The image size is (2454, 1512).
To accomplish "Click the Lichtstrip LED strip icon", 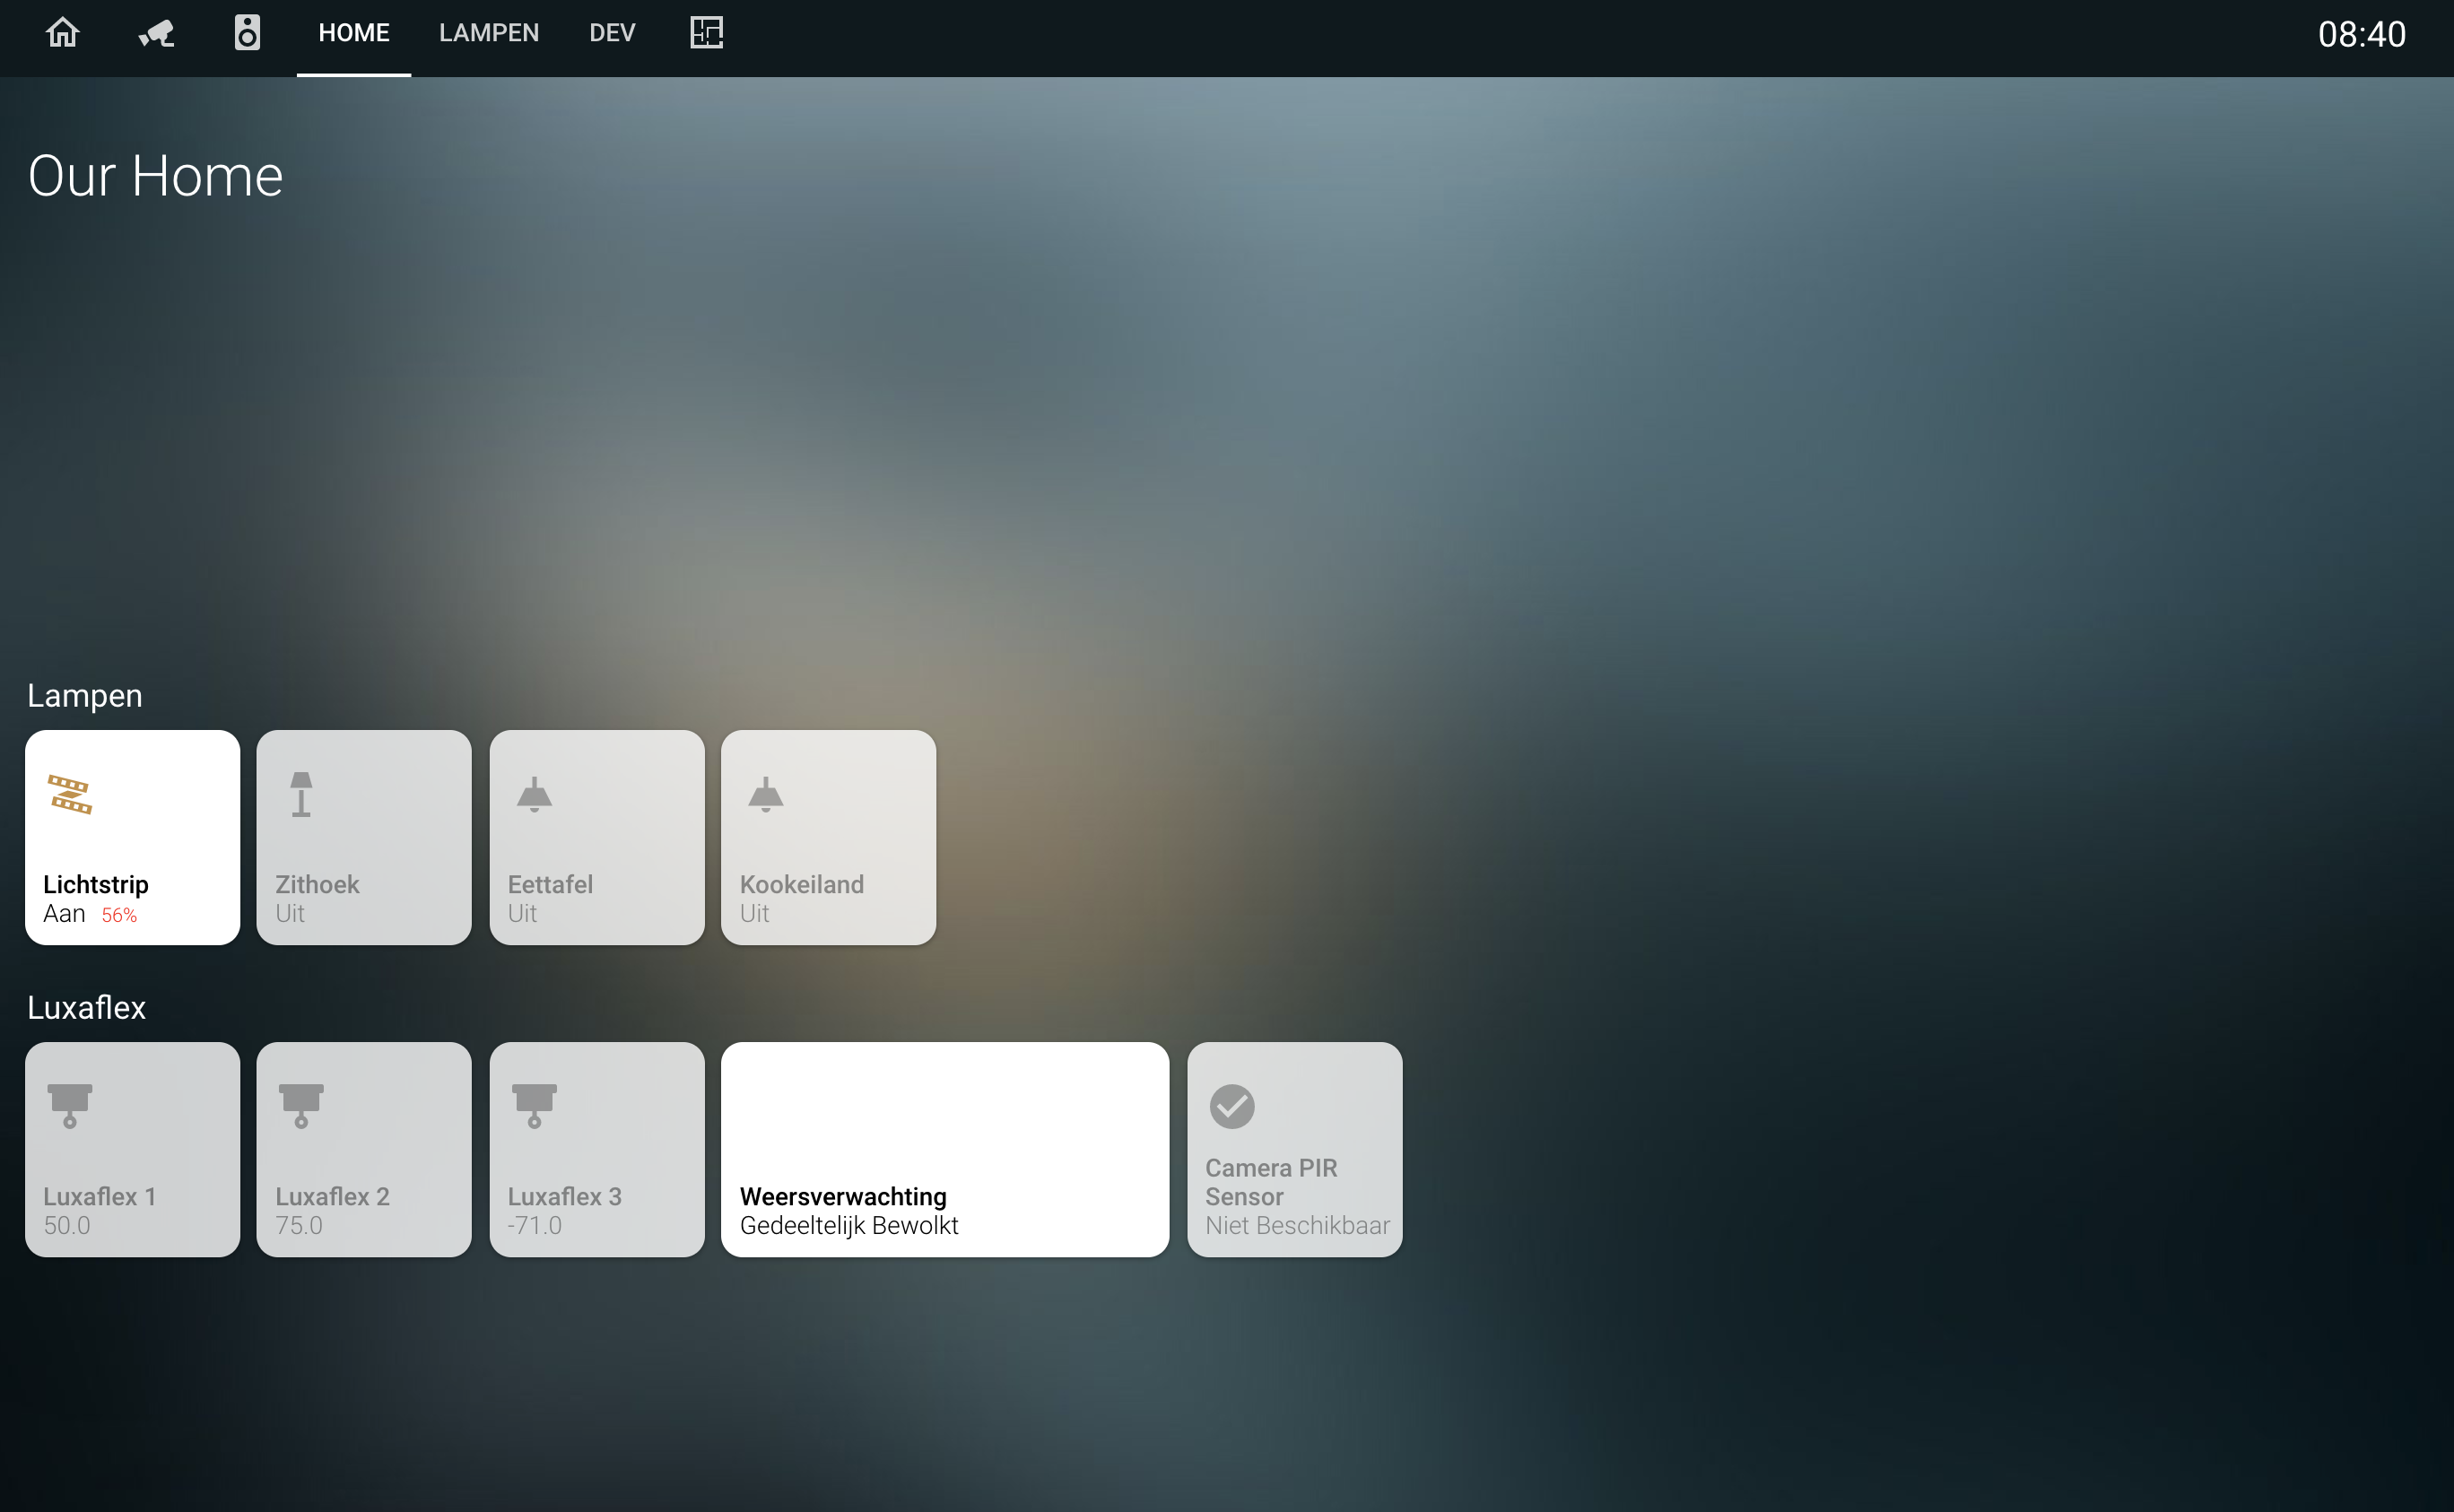I will [70, 795].
